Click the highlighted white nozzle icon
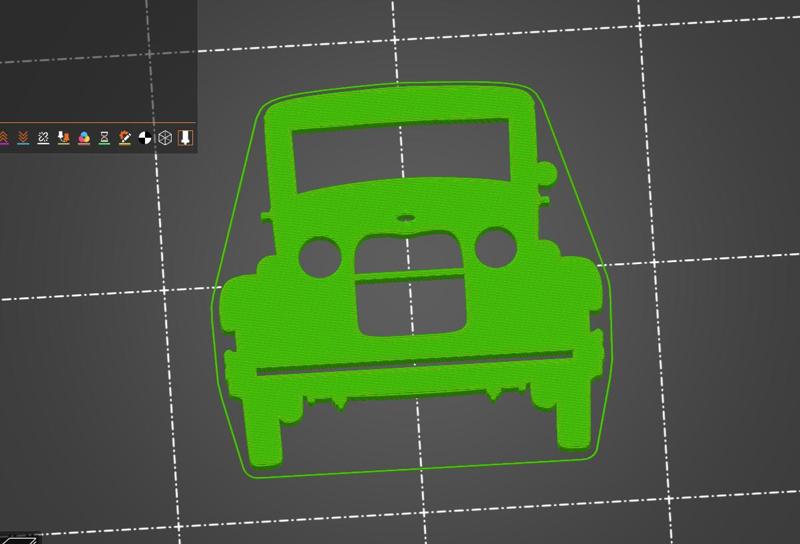 click(185, 137)
